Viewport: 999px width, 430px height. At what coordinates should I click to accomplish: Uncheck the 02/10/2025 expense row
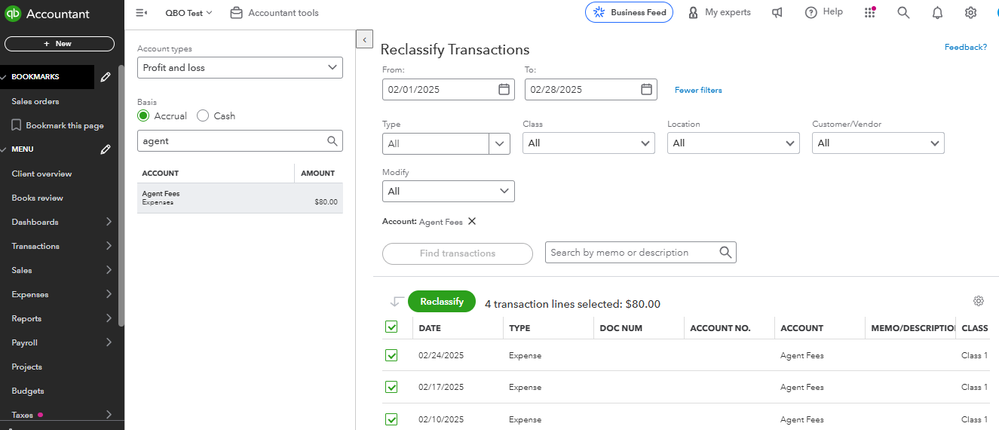[391, 419]
